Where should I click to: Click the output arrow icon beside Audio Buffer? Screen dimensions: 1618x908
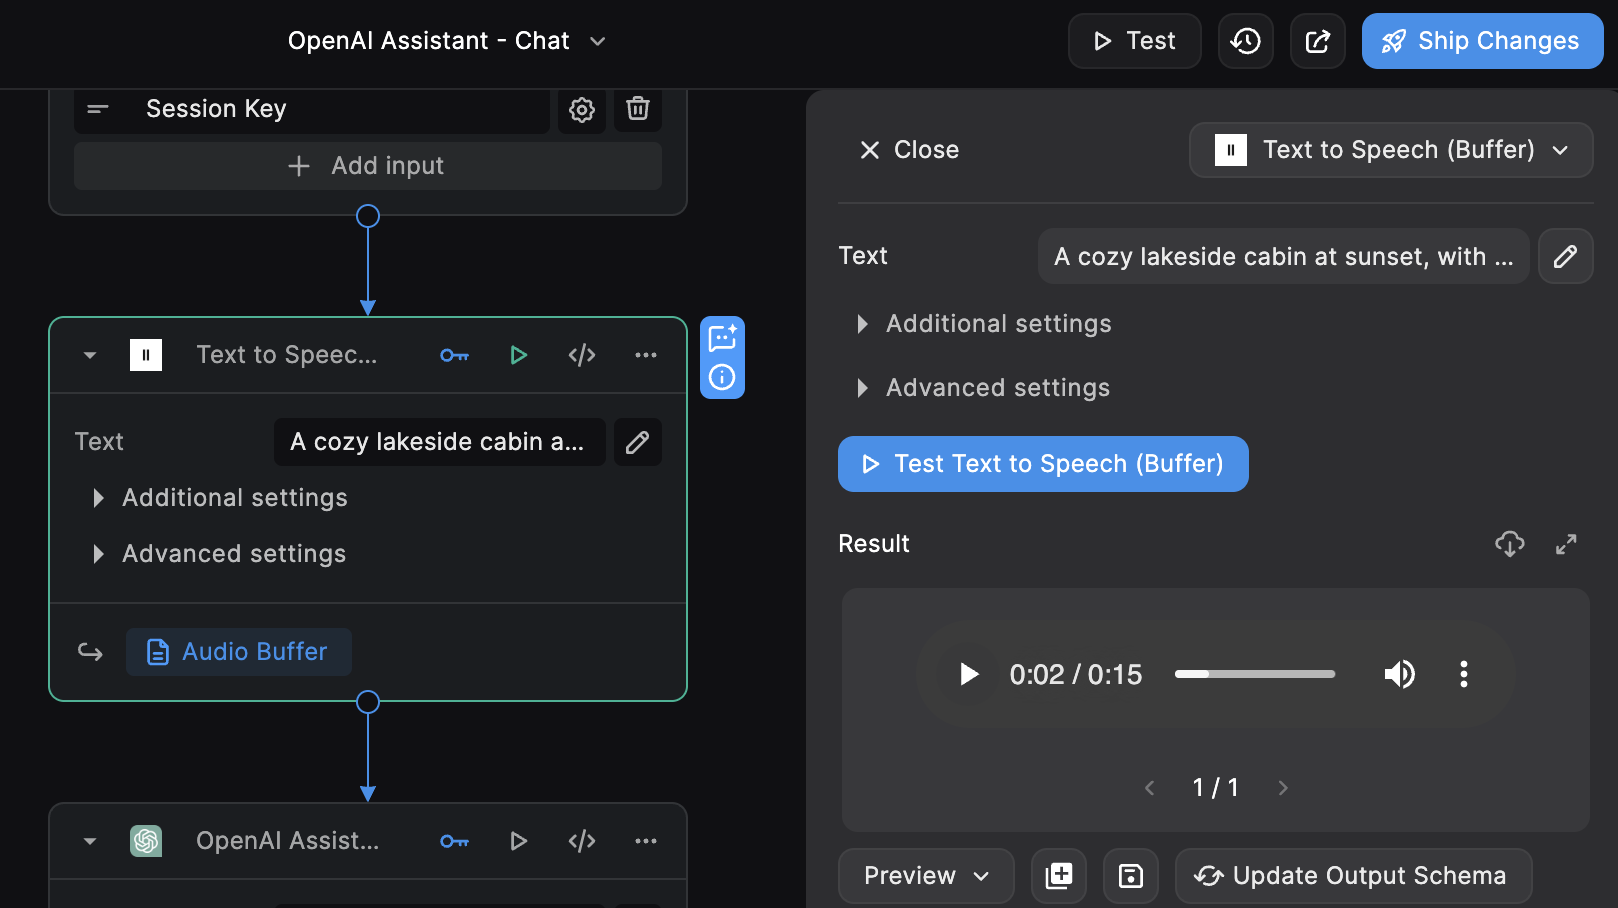(x=90, y=652)
